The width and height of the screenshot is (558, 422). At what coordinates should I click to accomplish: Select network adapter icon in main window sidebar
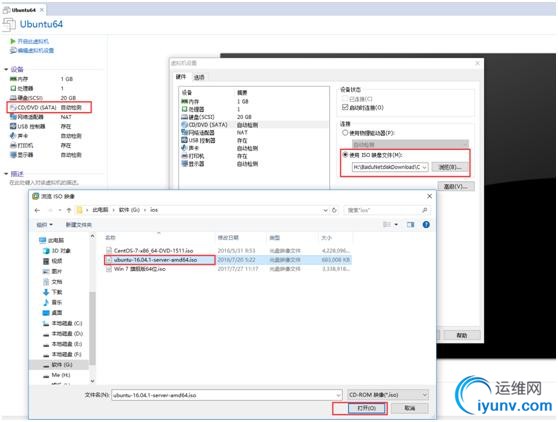point(13,117)
